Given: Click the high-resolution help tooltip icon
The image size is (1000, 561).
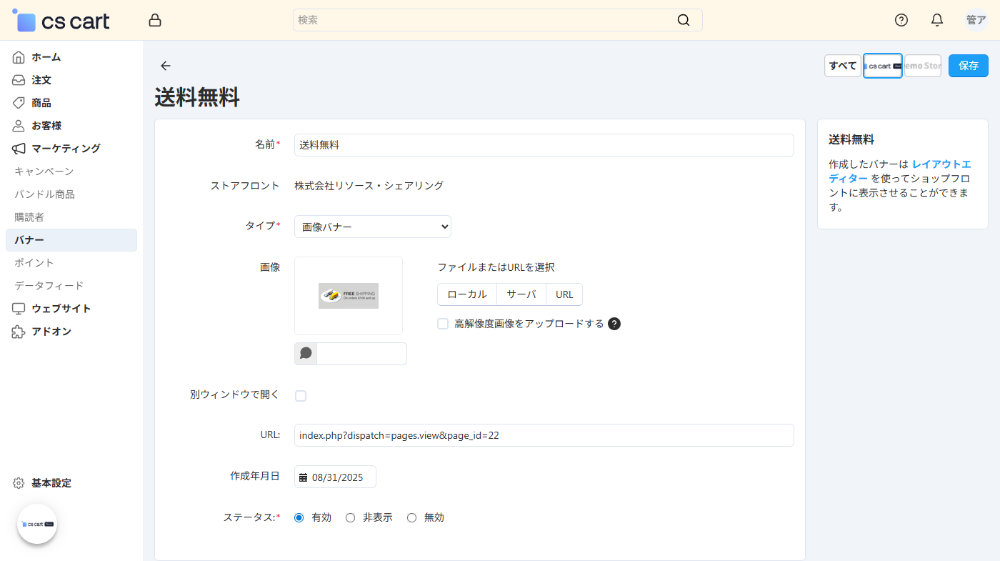Looking at the screenshot, I should pyautogui.click(x=614, y=324).
